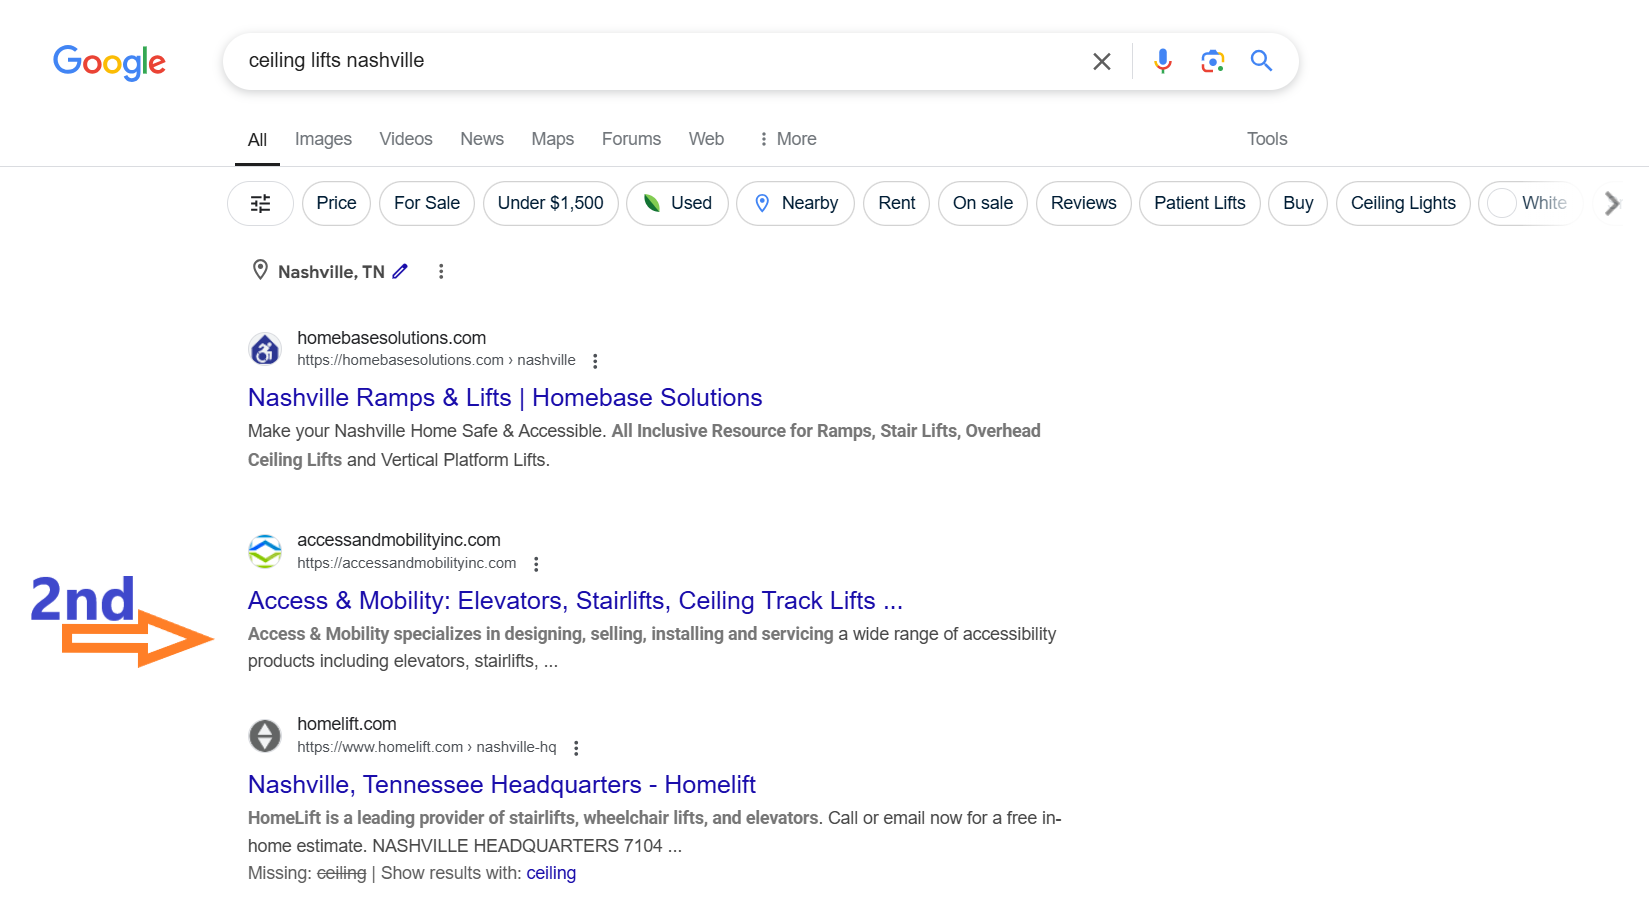Clear the search box with X icon
The image size is (1649, 900).
1101,61
